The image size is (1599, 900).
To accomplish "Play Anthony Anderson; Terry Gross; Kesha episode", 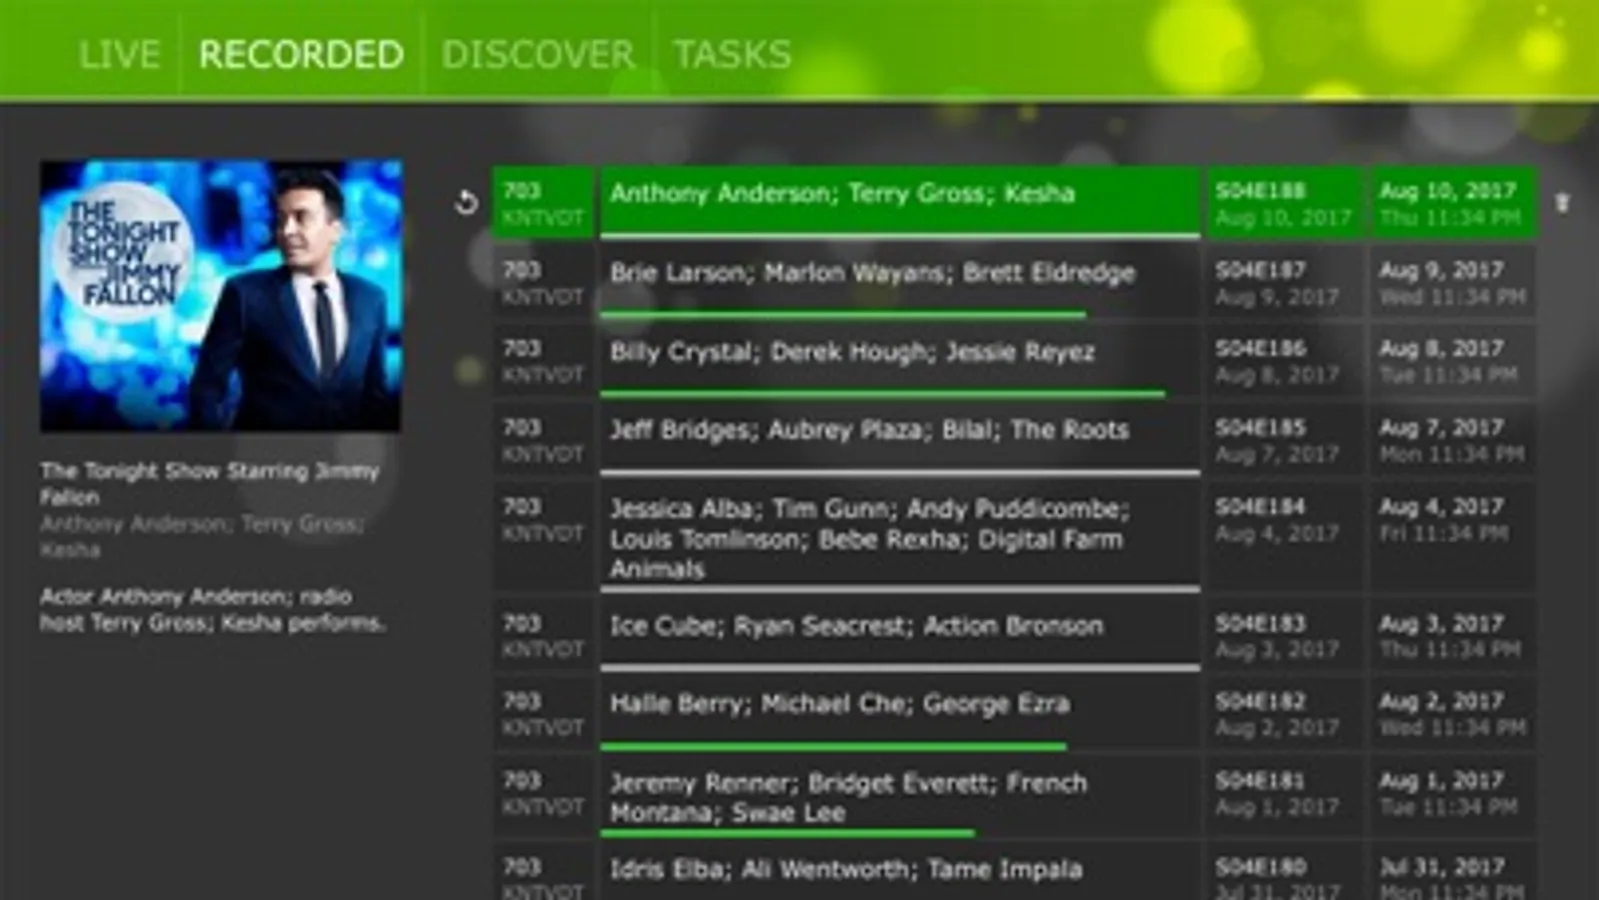I will (x=900, y=203).
